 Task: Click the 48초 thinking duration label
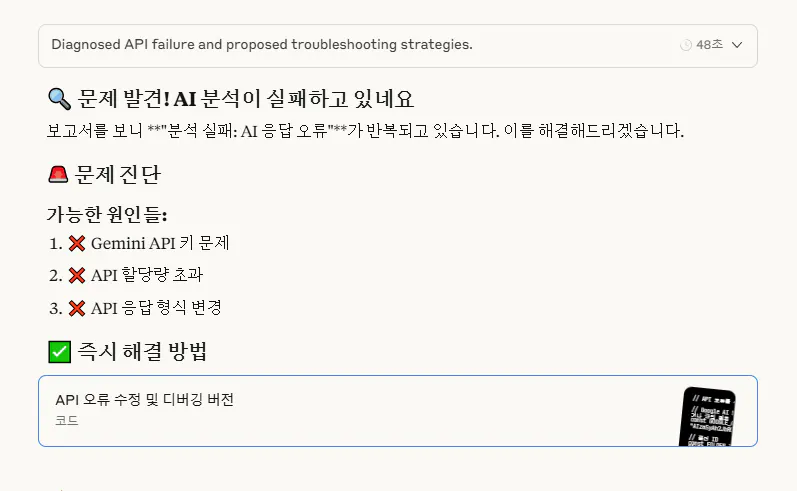coord(709,45)
